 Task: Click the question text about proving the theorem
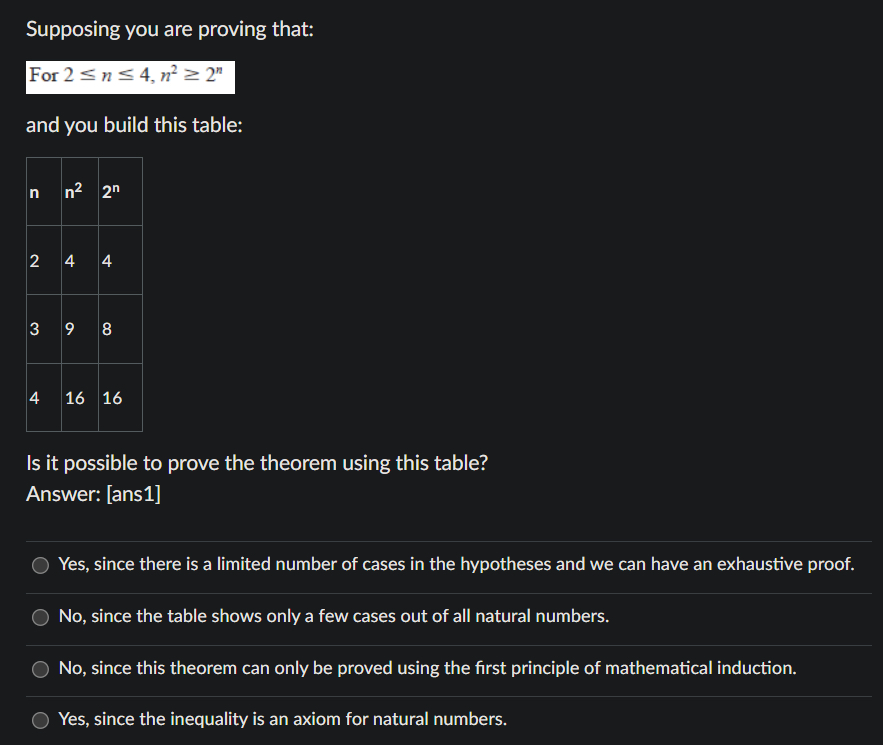pyautogui.click(x=257, y=463)
